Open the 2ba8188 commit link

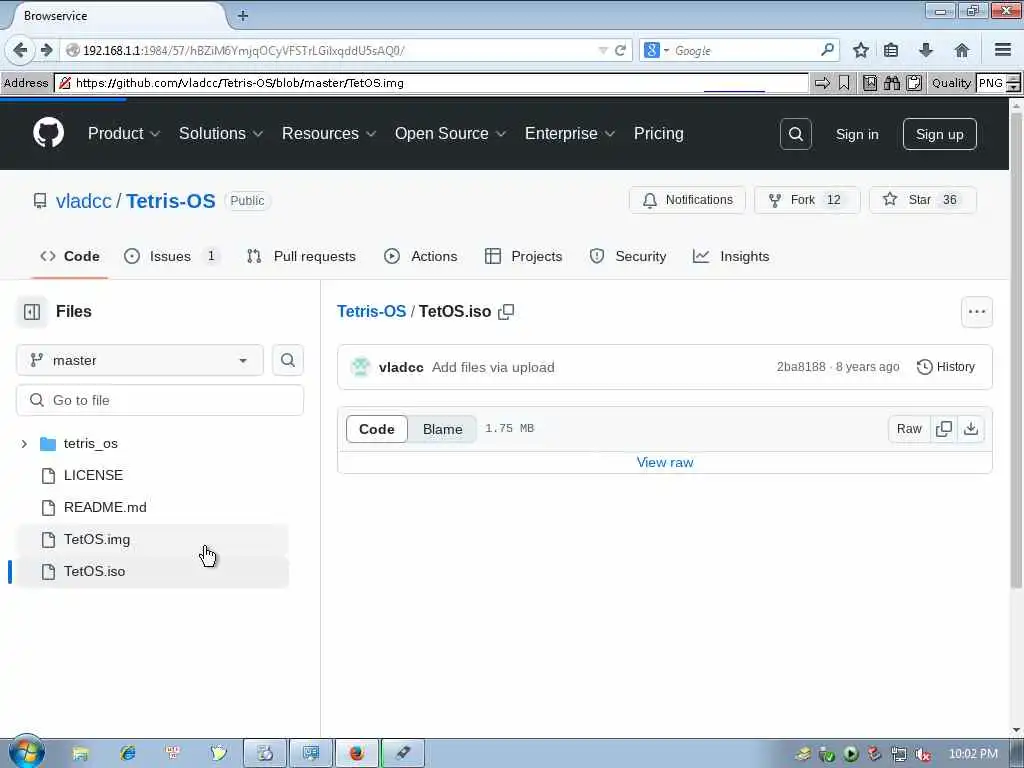coord(801,367)
